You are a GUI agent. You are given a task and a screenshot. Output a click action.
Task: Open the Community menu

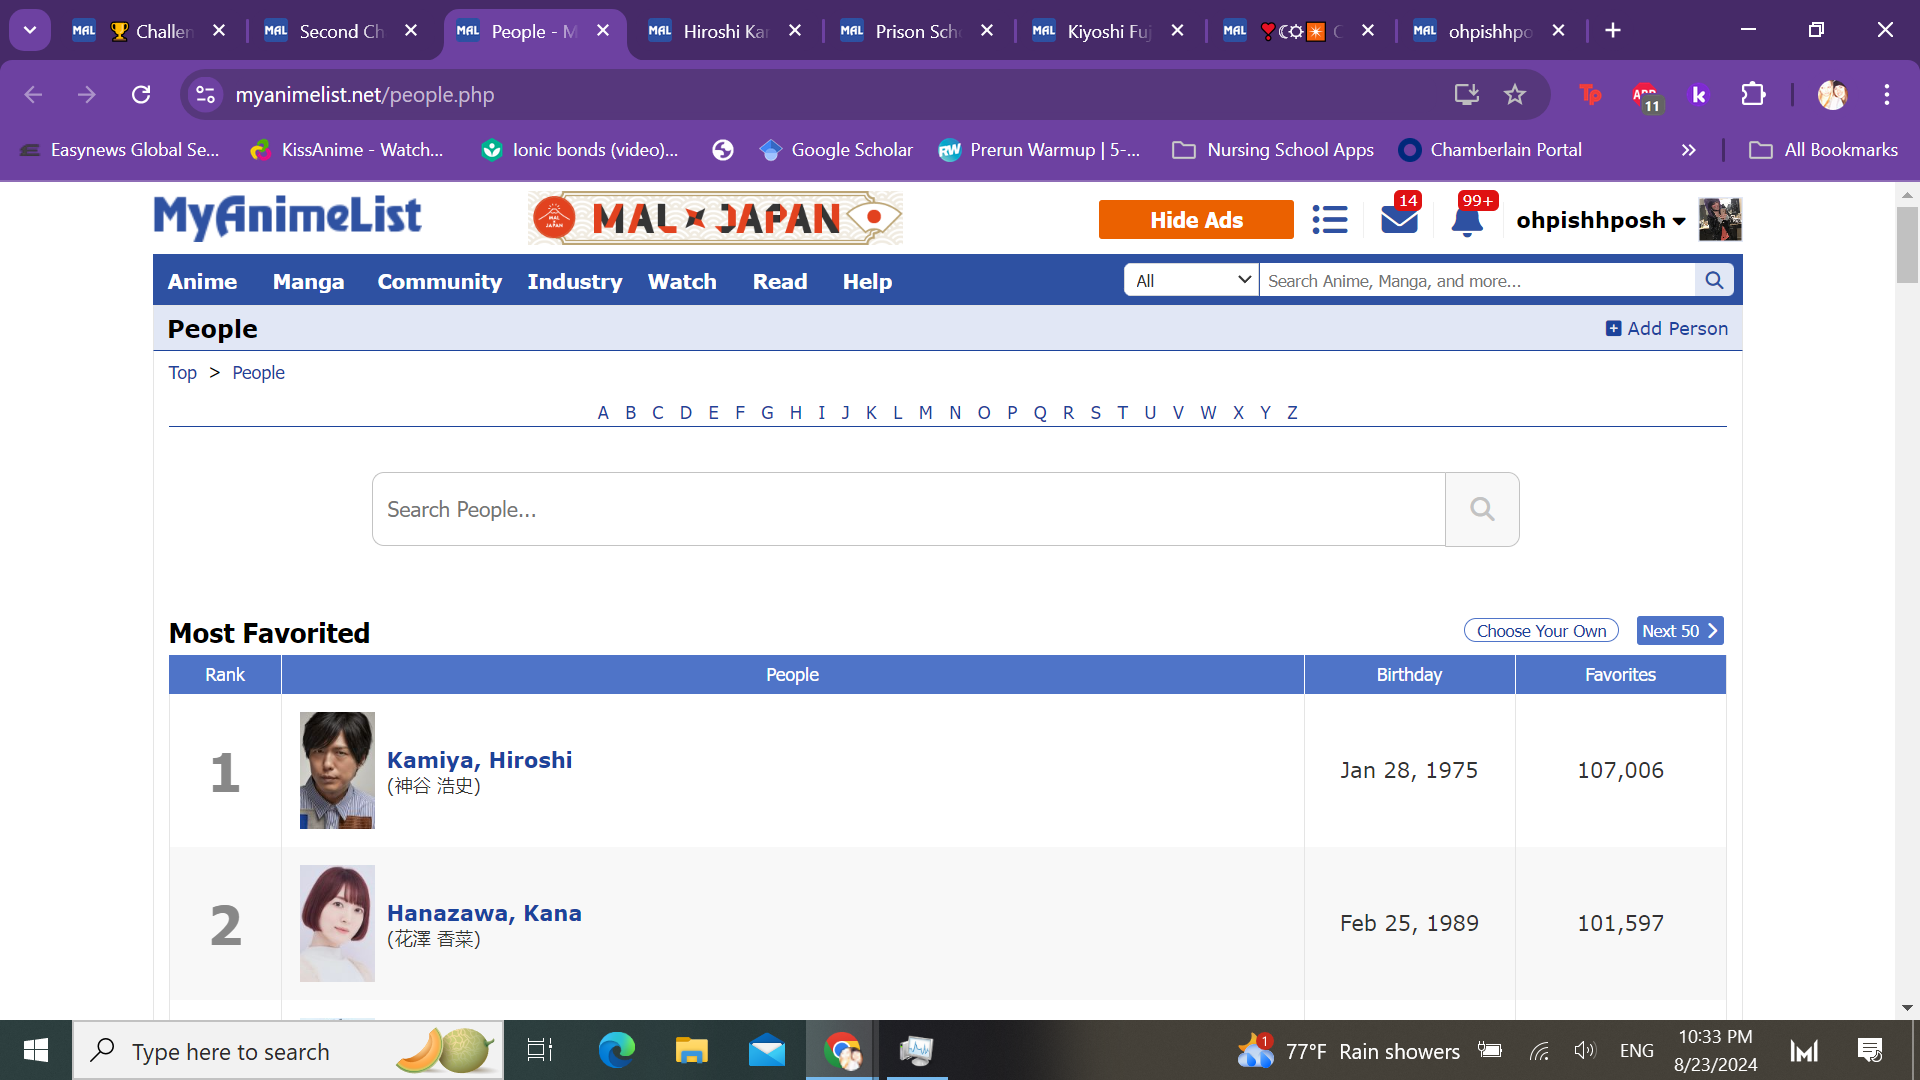[439, 282]
